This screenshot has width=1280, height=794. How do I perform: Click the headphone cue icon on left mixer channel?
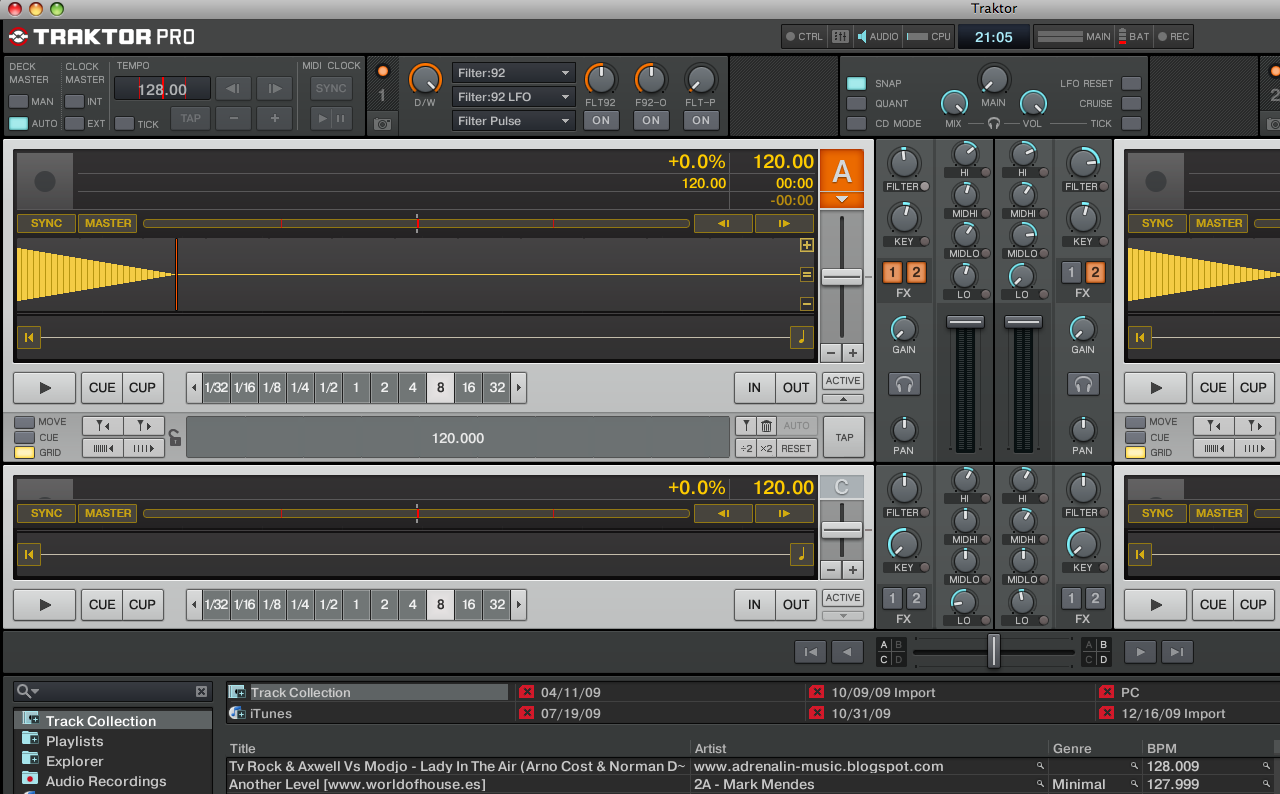pyautogui.click(x=904, y=385)
